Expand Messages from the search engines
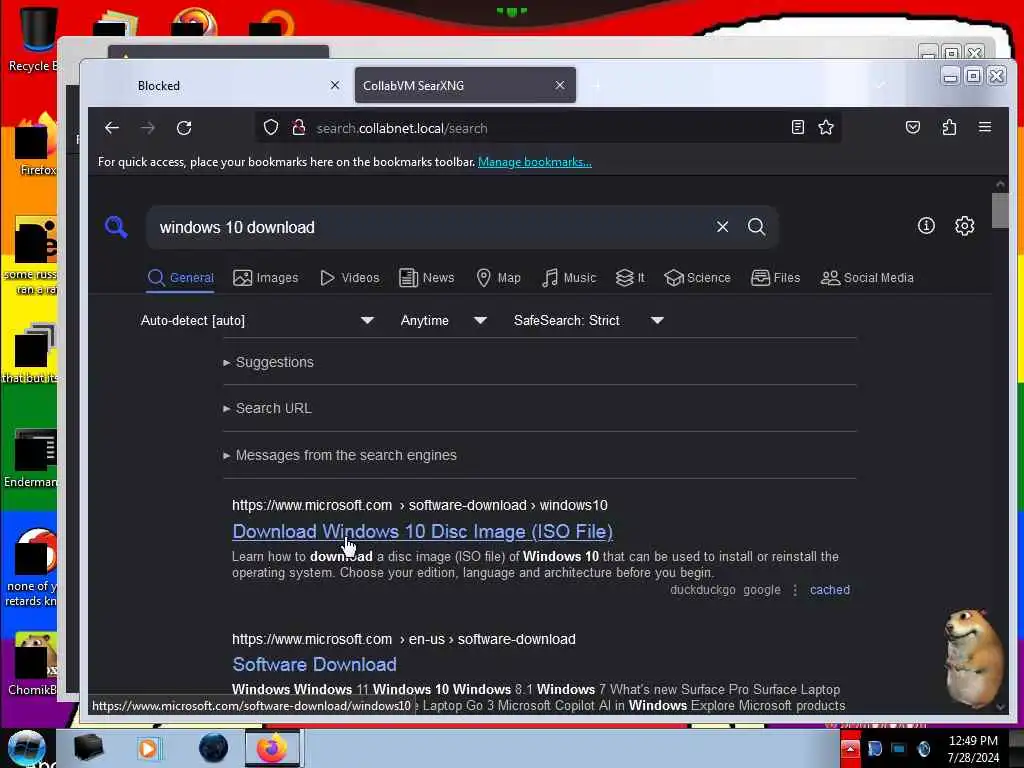The image size is (1024, 768). click(x=340, y=455)
